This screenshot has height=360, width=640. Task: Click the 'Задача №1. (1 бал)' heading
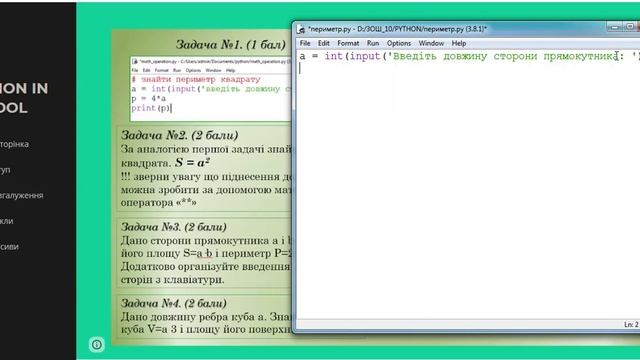point(231,44)
